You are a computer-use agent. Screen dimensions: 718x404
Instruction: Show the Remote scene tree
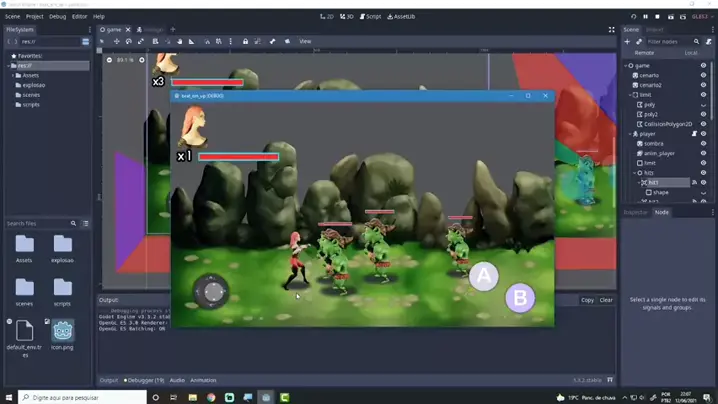pyautogui.click(x=644, y=53)
